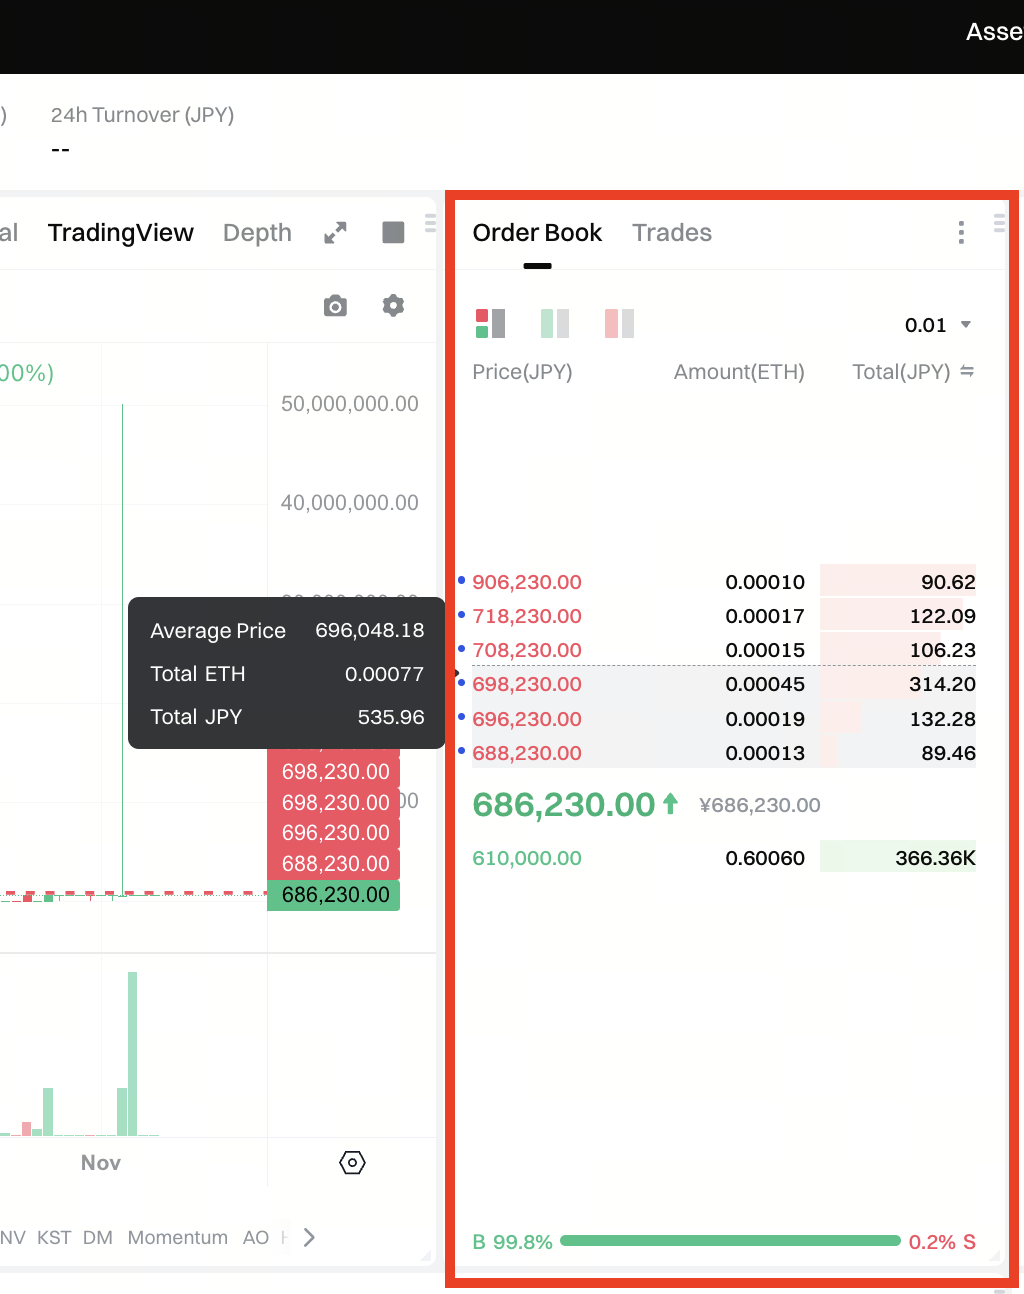Expand the chart to fullscreen

point(335,233)
